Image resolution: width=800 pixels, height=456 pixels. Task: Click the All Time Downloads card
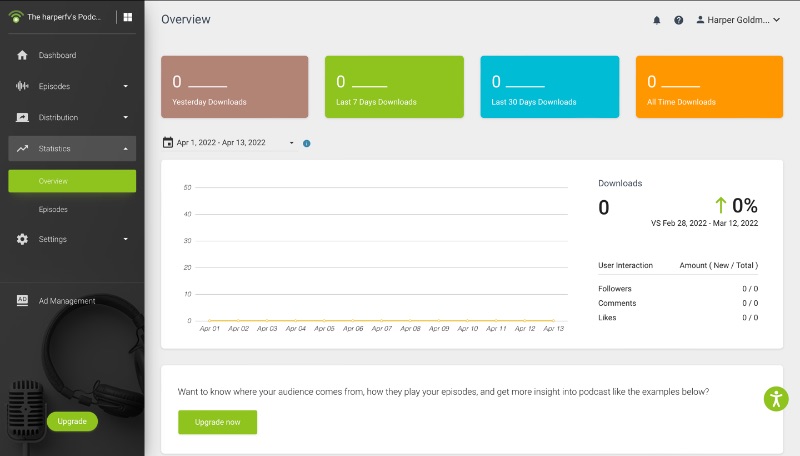[x=709, y=87]
